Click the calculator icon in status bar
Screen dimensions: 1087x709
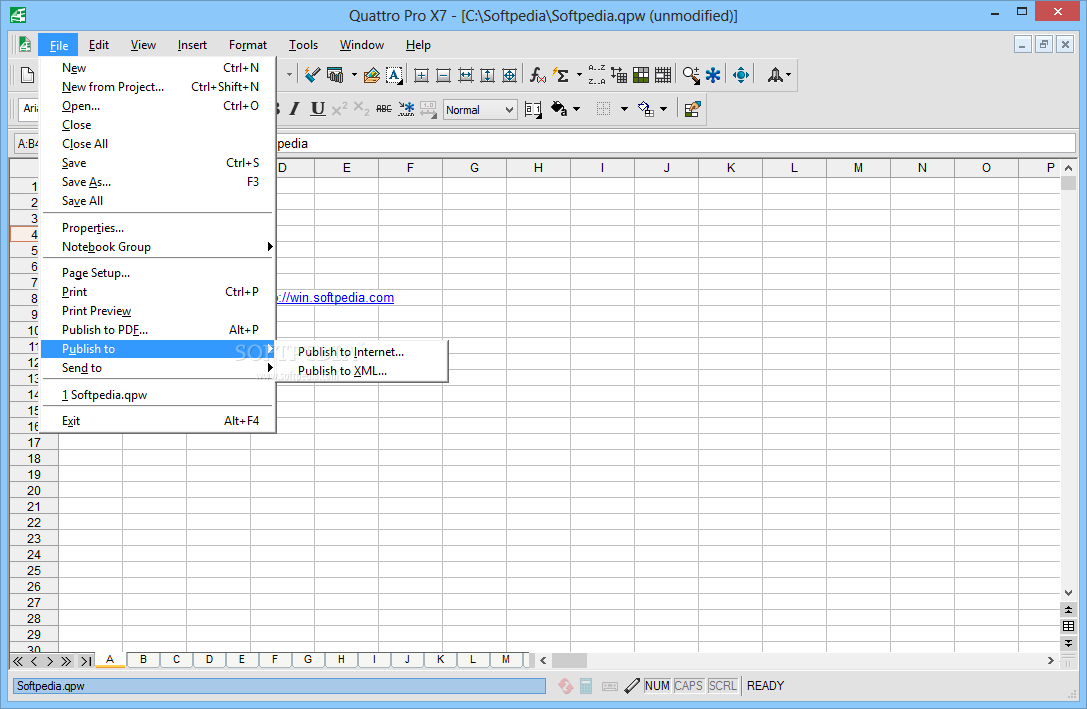coord(586,686)
